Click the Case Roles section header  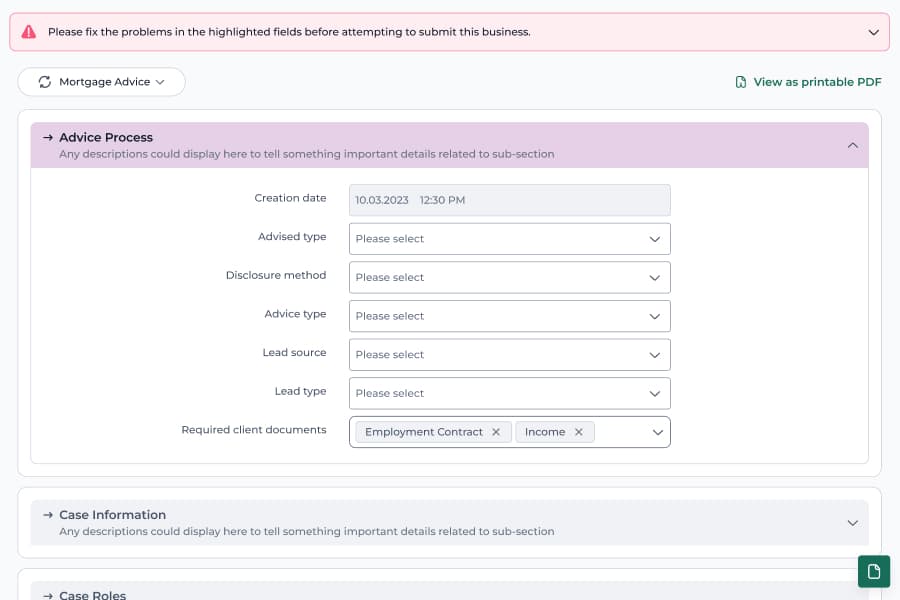449,591
